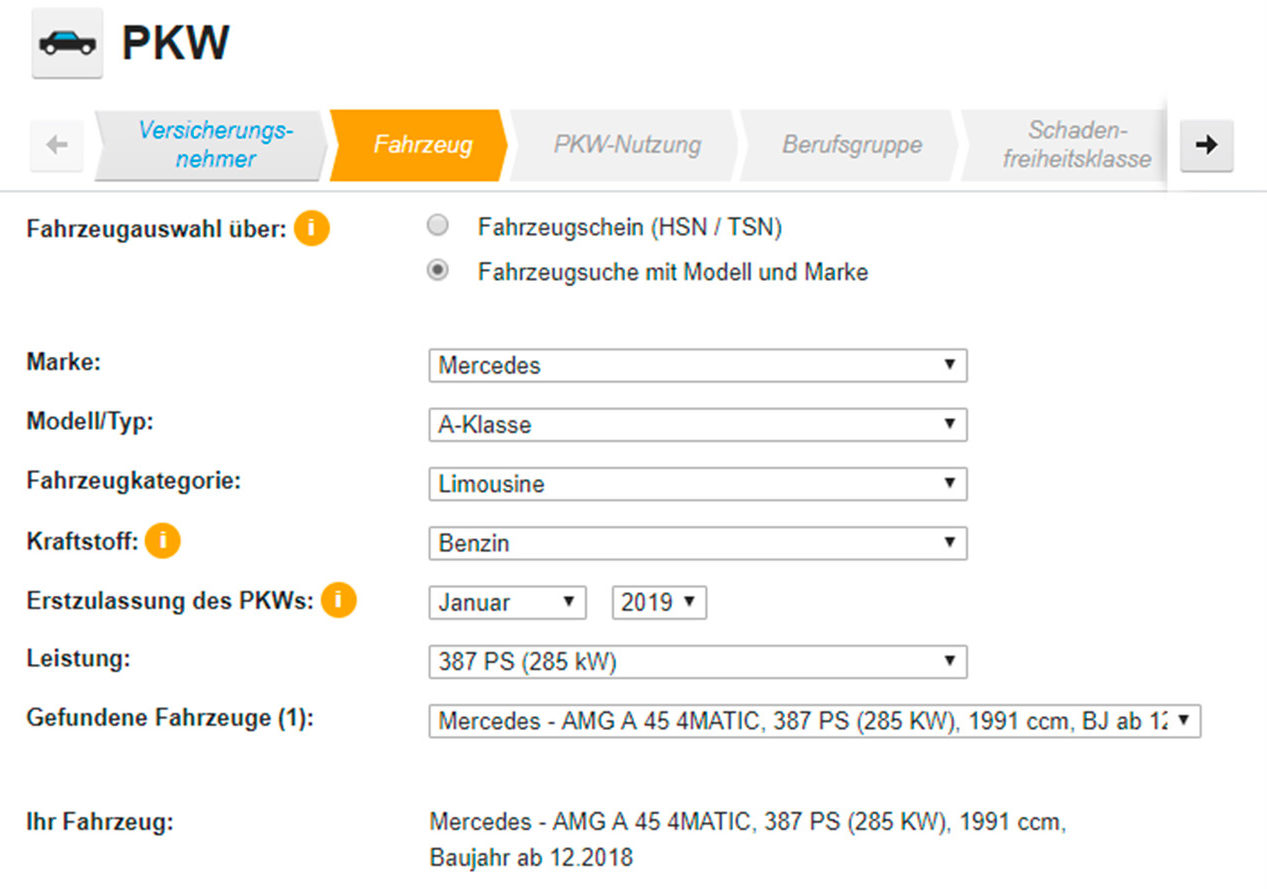Image resolution: width=1267 pixels, height=889 pixels.
Task: Click the Fahrzeugauswahl über label
Action: coord(157,229)
